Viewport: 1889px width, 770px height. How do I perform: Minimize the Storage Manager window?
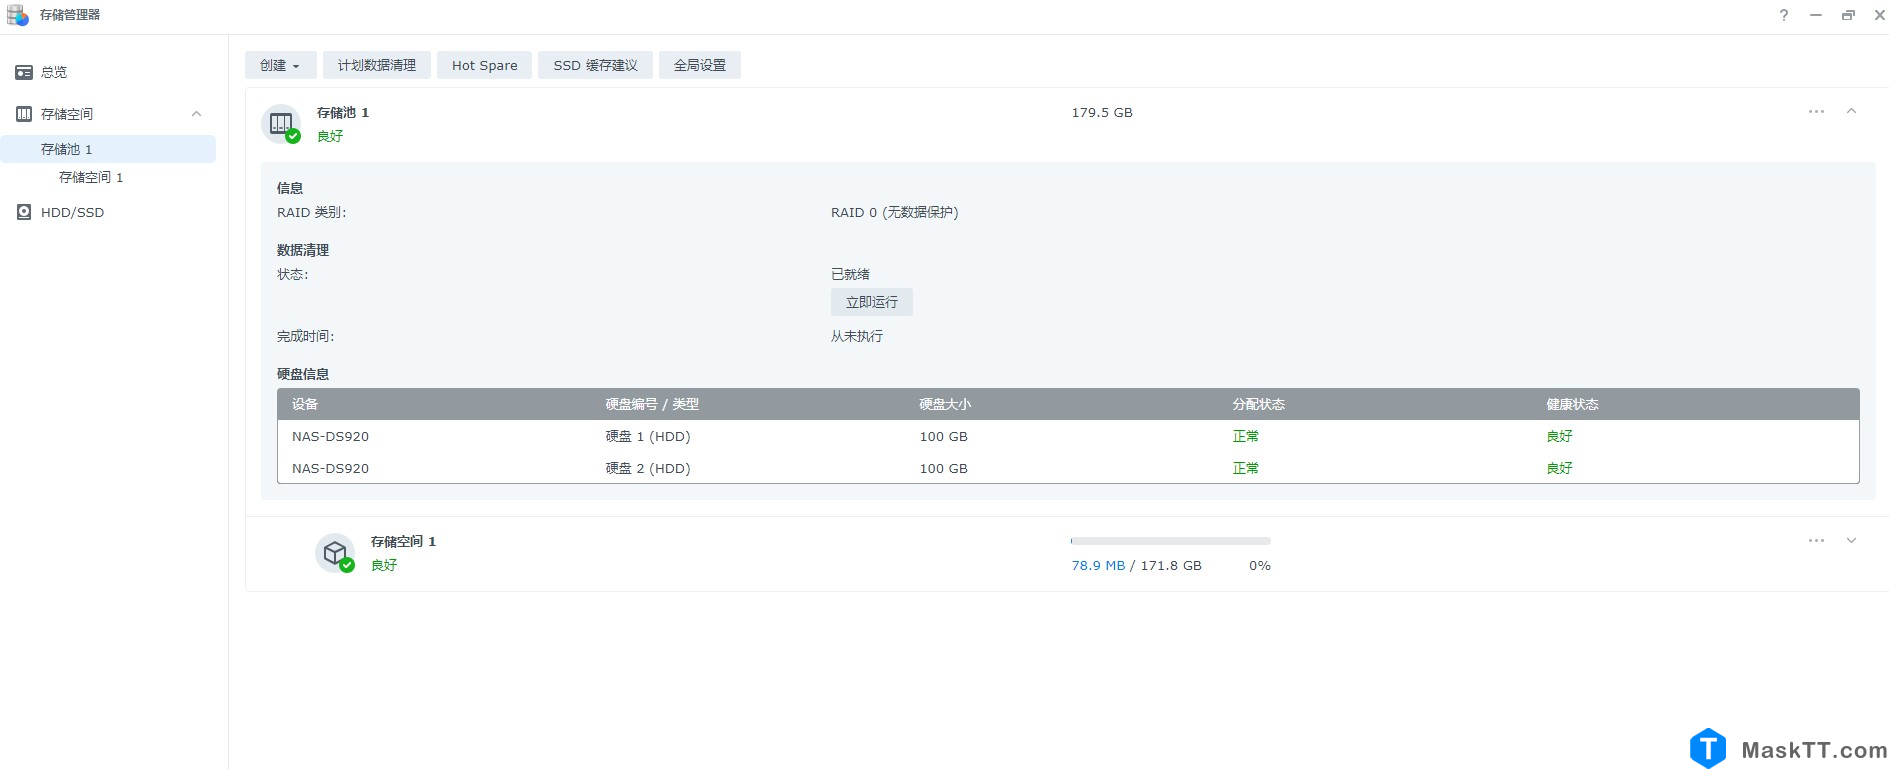pos(1815,15)
